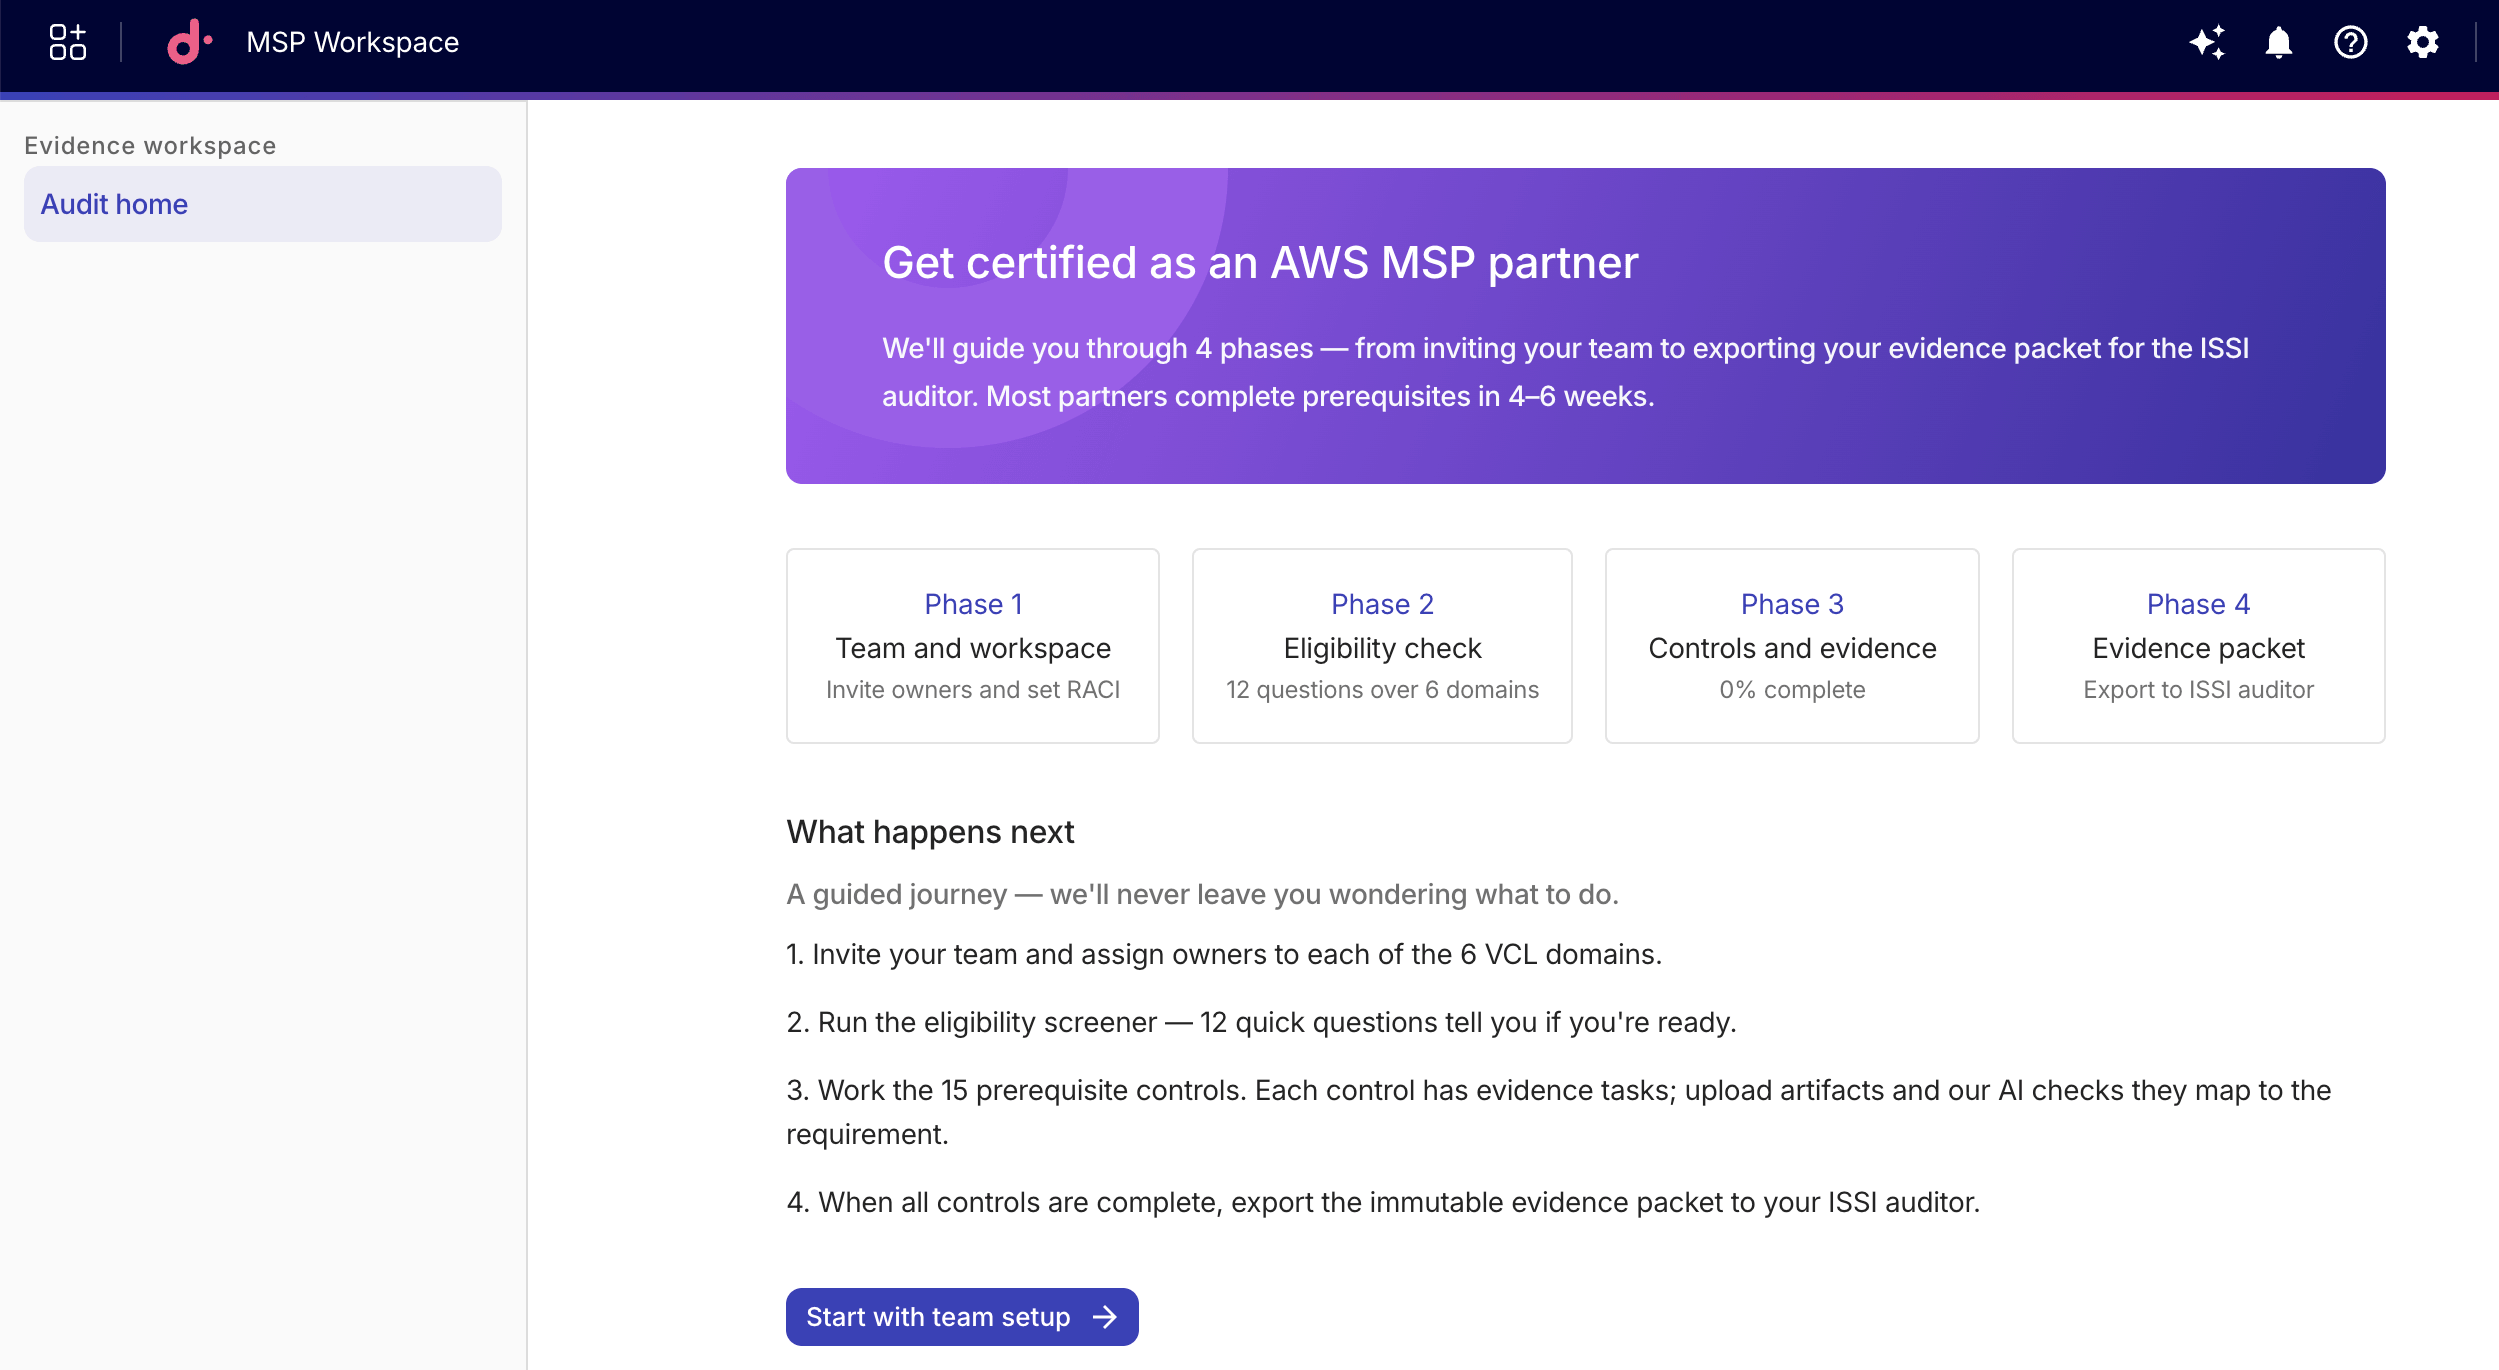Click Start with team setup button
2499x1370 pixels.
coord(962,1317)
